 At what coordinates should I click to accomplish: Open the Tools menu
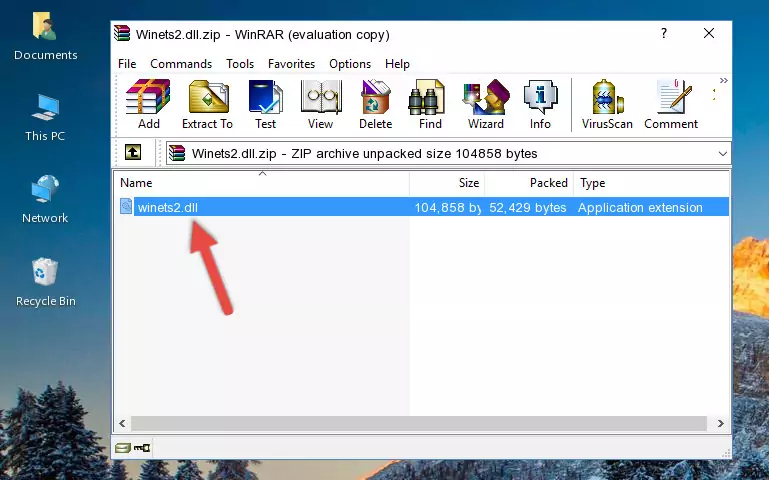click(240, 64)
